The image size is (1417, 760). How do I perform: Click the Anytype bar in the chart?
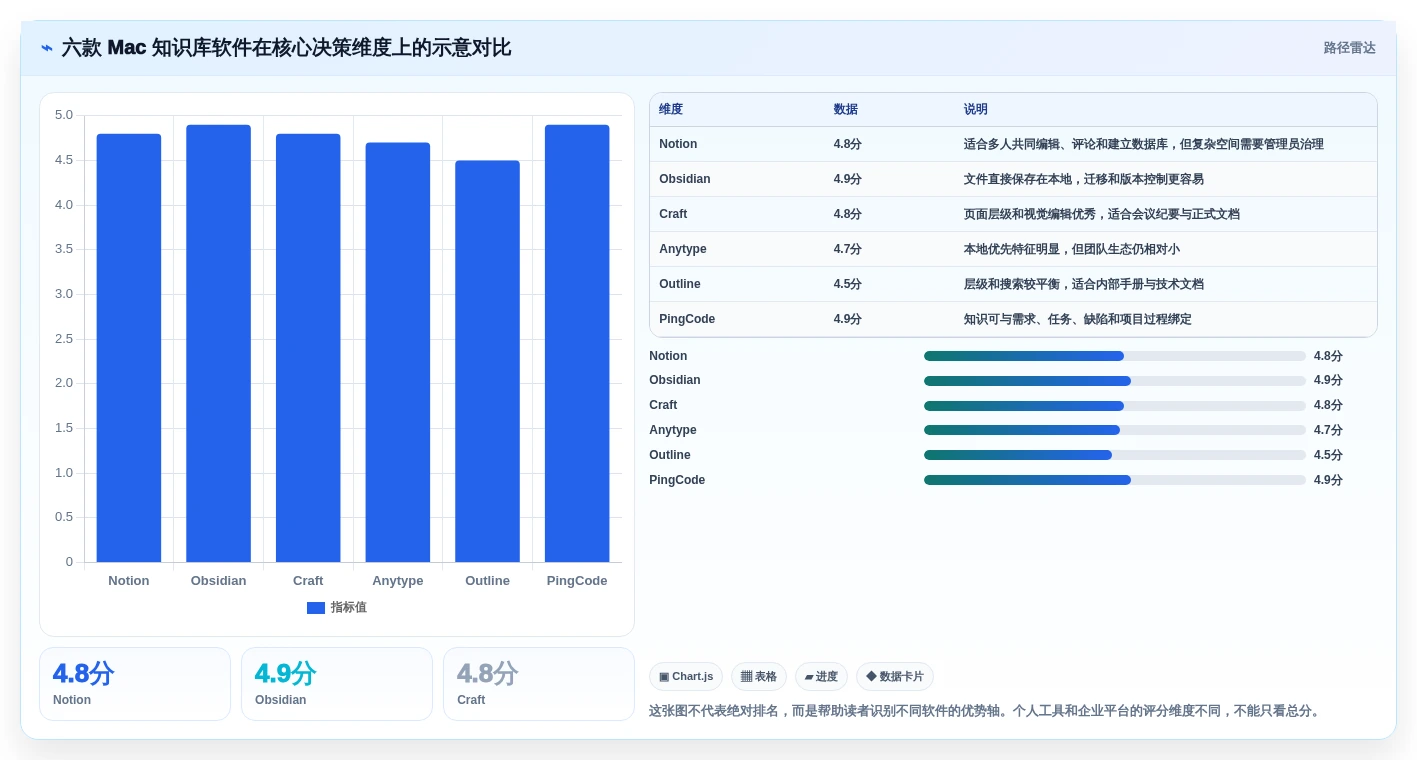[x=398, y=352]
